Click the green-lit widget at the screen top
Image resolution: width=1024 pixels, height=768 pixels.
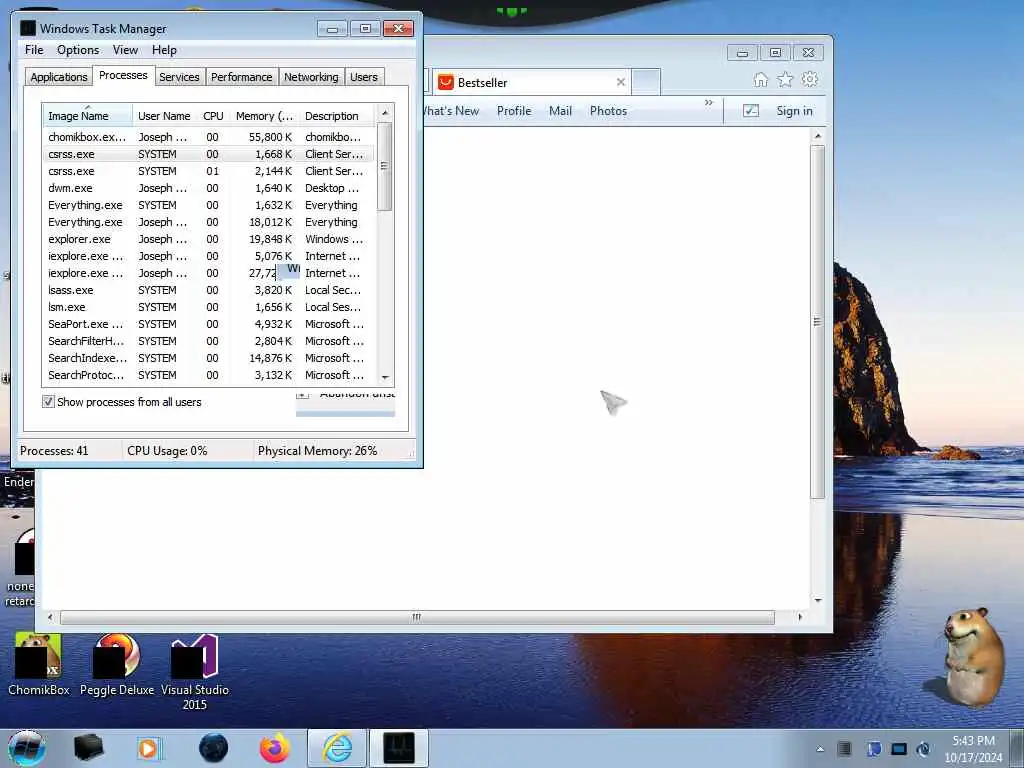[x=511, y=11]
